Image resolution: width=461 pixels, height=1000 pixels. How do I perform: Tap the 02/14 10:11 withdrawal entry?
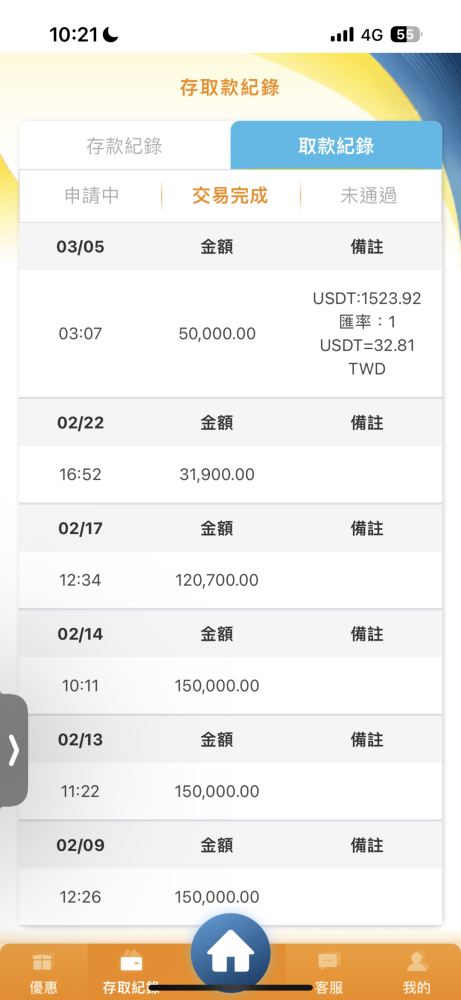pos(230,686)
